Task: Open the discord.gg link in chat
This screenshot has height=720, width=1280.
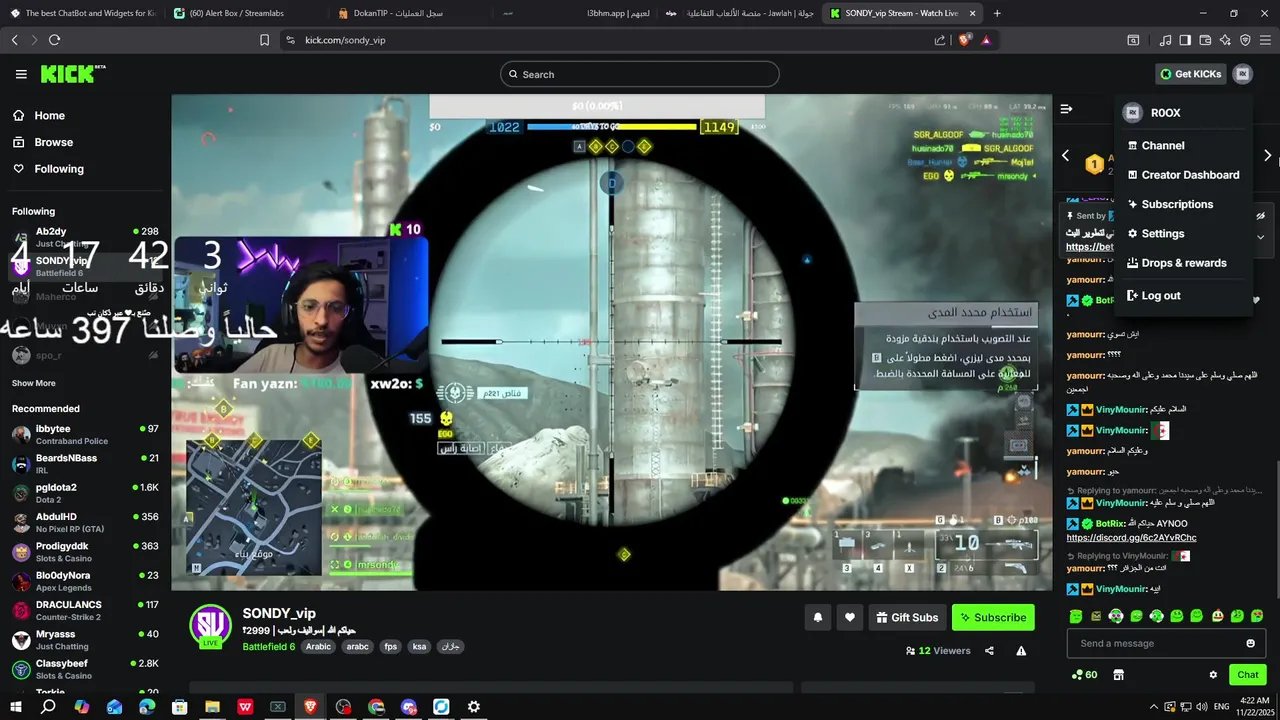Action: click(x=1131, y=538)
